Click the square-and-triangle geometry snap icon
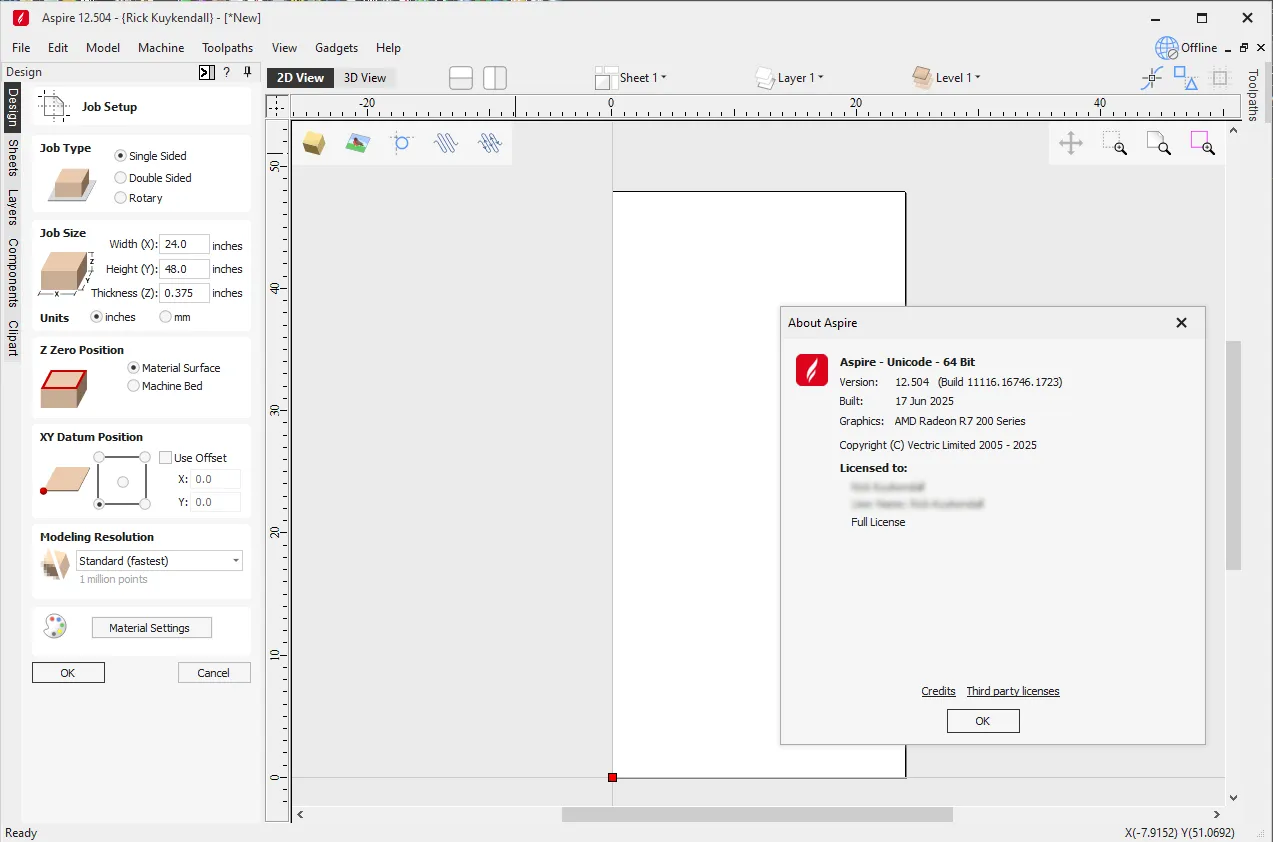 tap(1185, 78)
